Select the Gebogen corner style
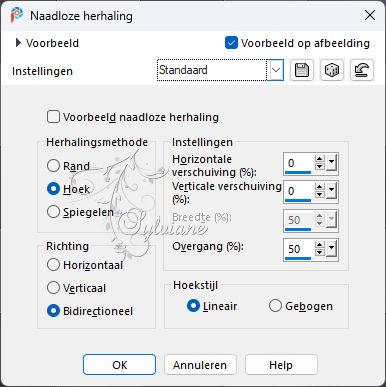This screenshot has height=387, width=386. [x=275, y=306]
